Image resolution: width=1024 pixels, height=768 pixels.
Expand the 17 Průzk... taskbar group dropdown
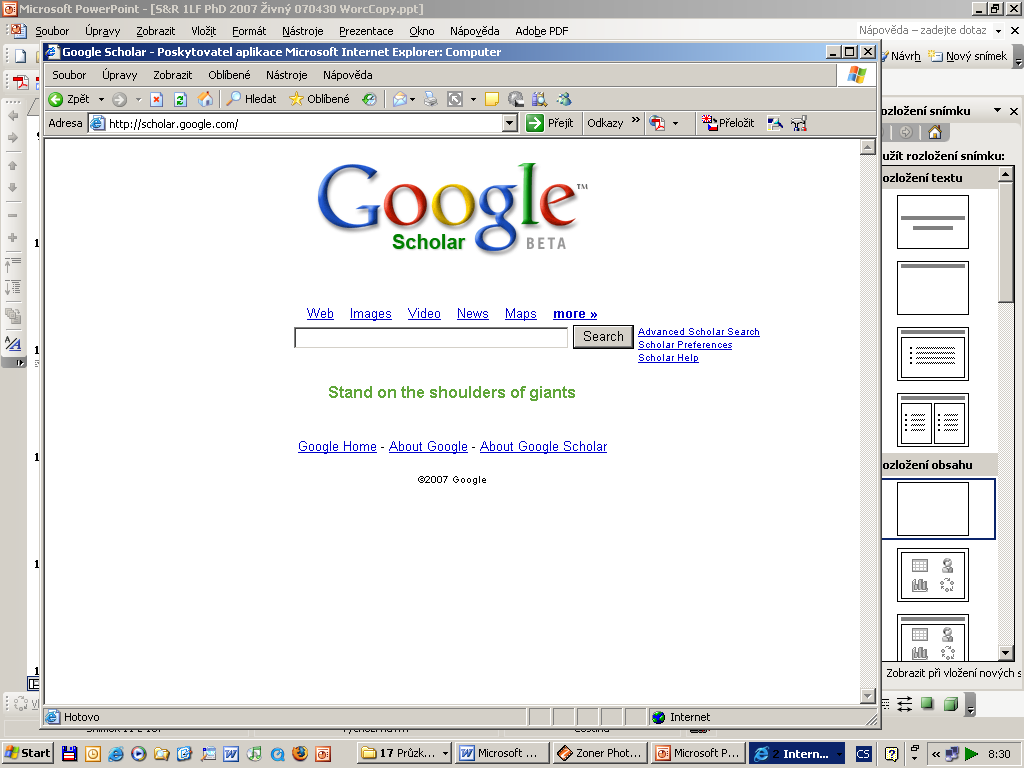[x=445, y=754]
